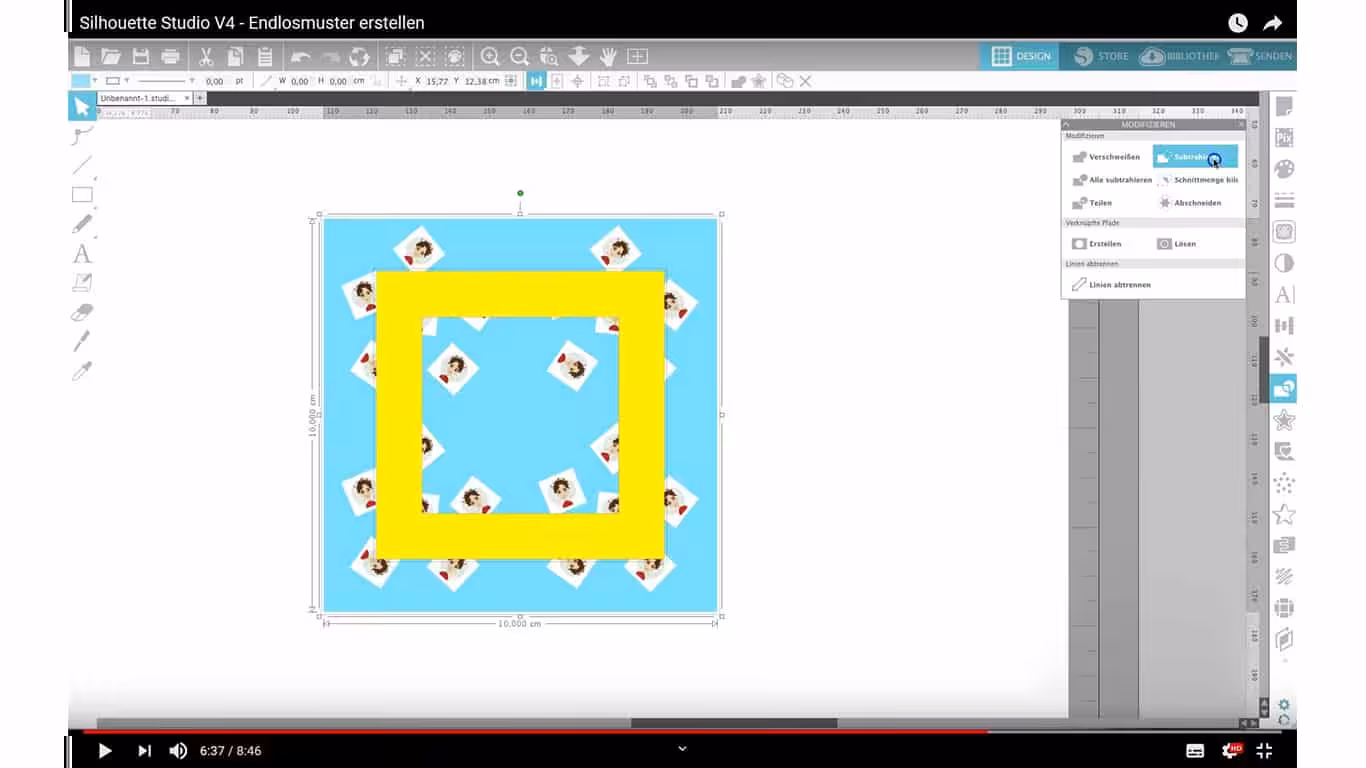Expand the line style dropdown
The width and height of the screenshot is (1366, 768).
click(192, 81)
